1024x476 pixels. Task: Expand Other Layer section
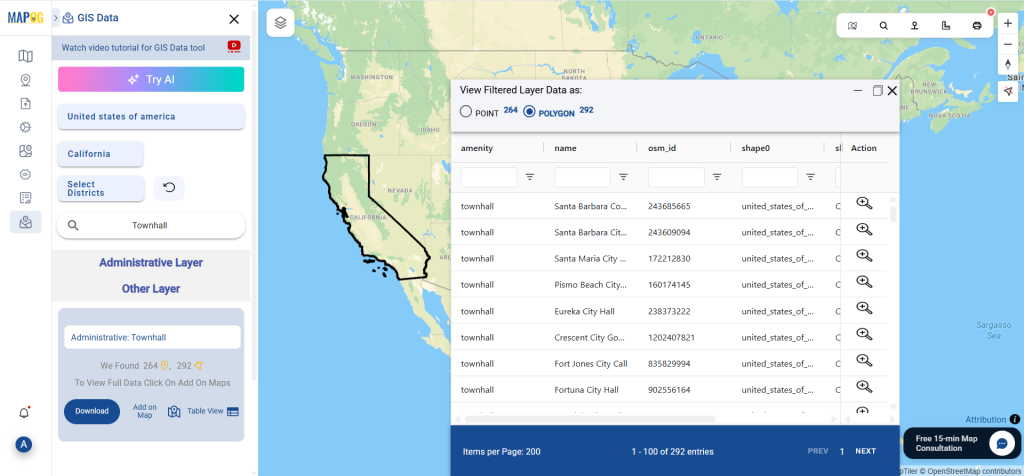coord(151,289)
